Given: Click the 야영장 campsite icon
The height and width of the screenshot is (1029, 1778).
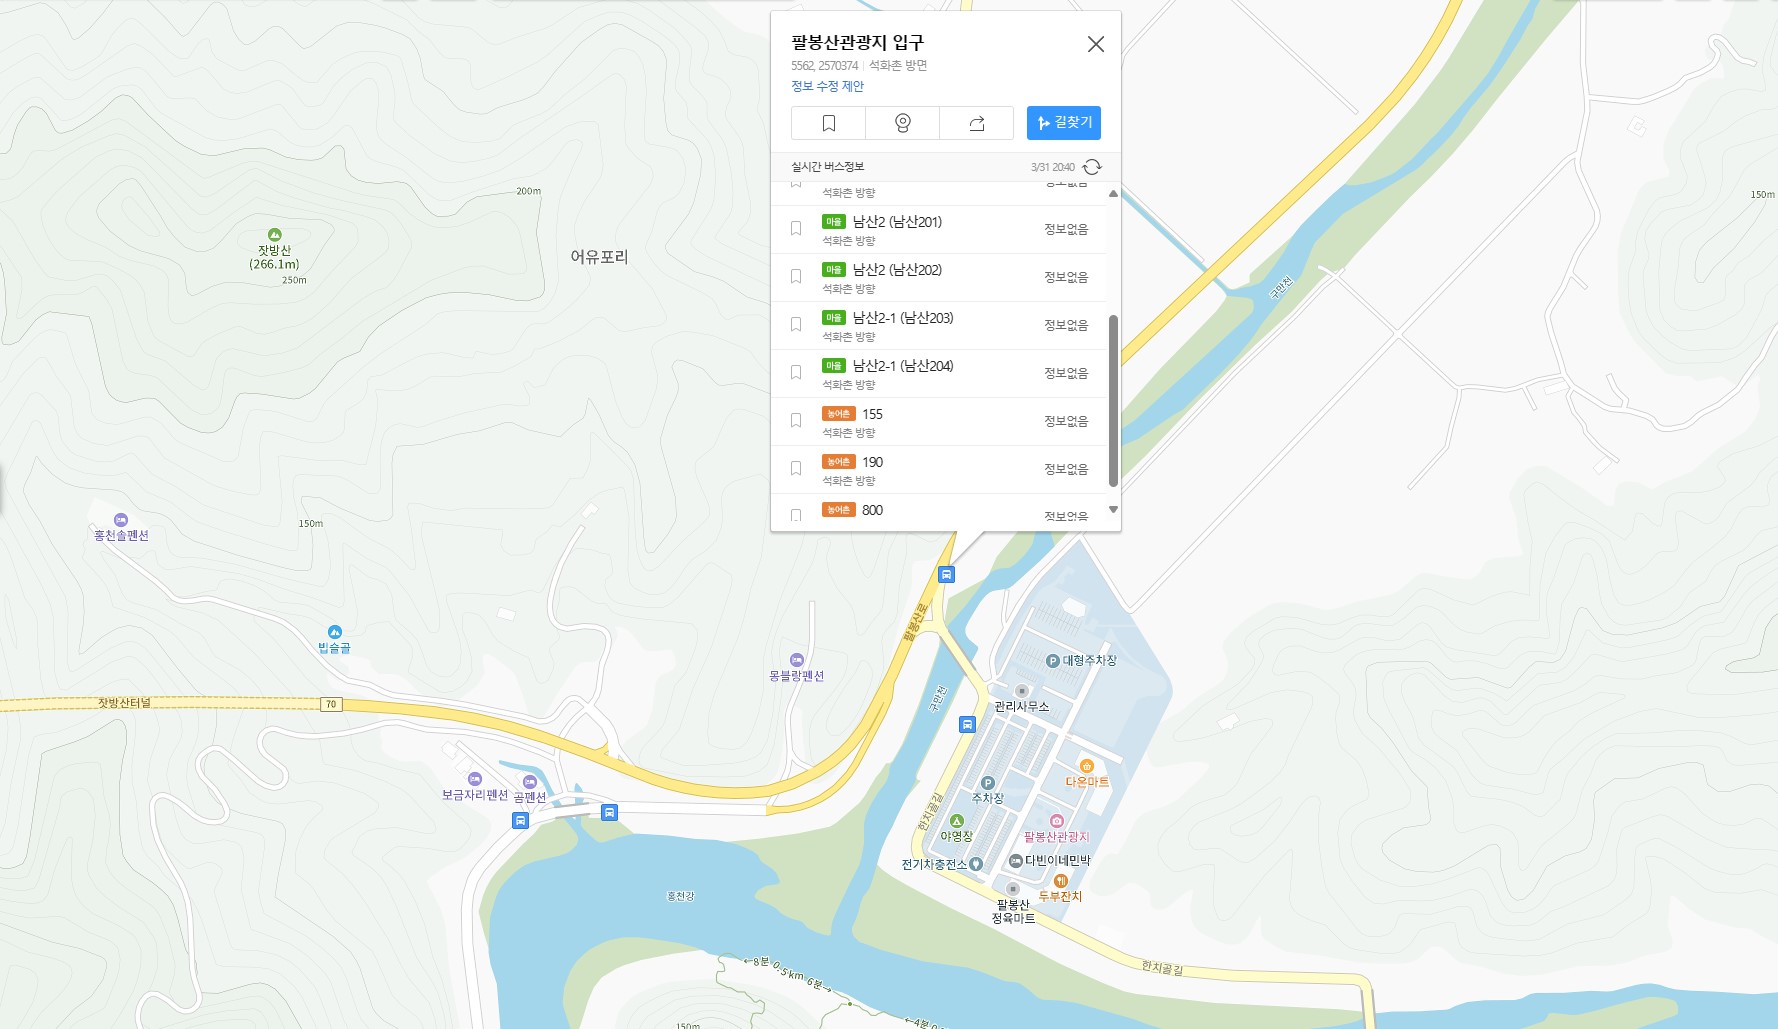Looking at the screenshot, I should pyautogui.click(x=956, y=821).
